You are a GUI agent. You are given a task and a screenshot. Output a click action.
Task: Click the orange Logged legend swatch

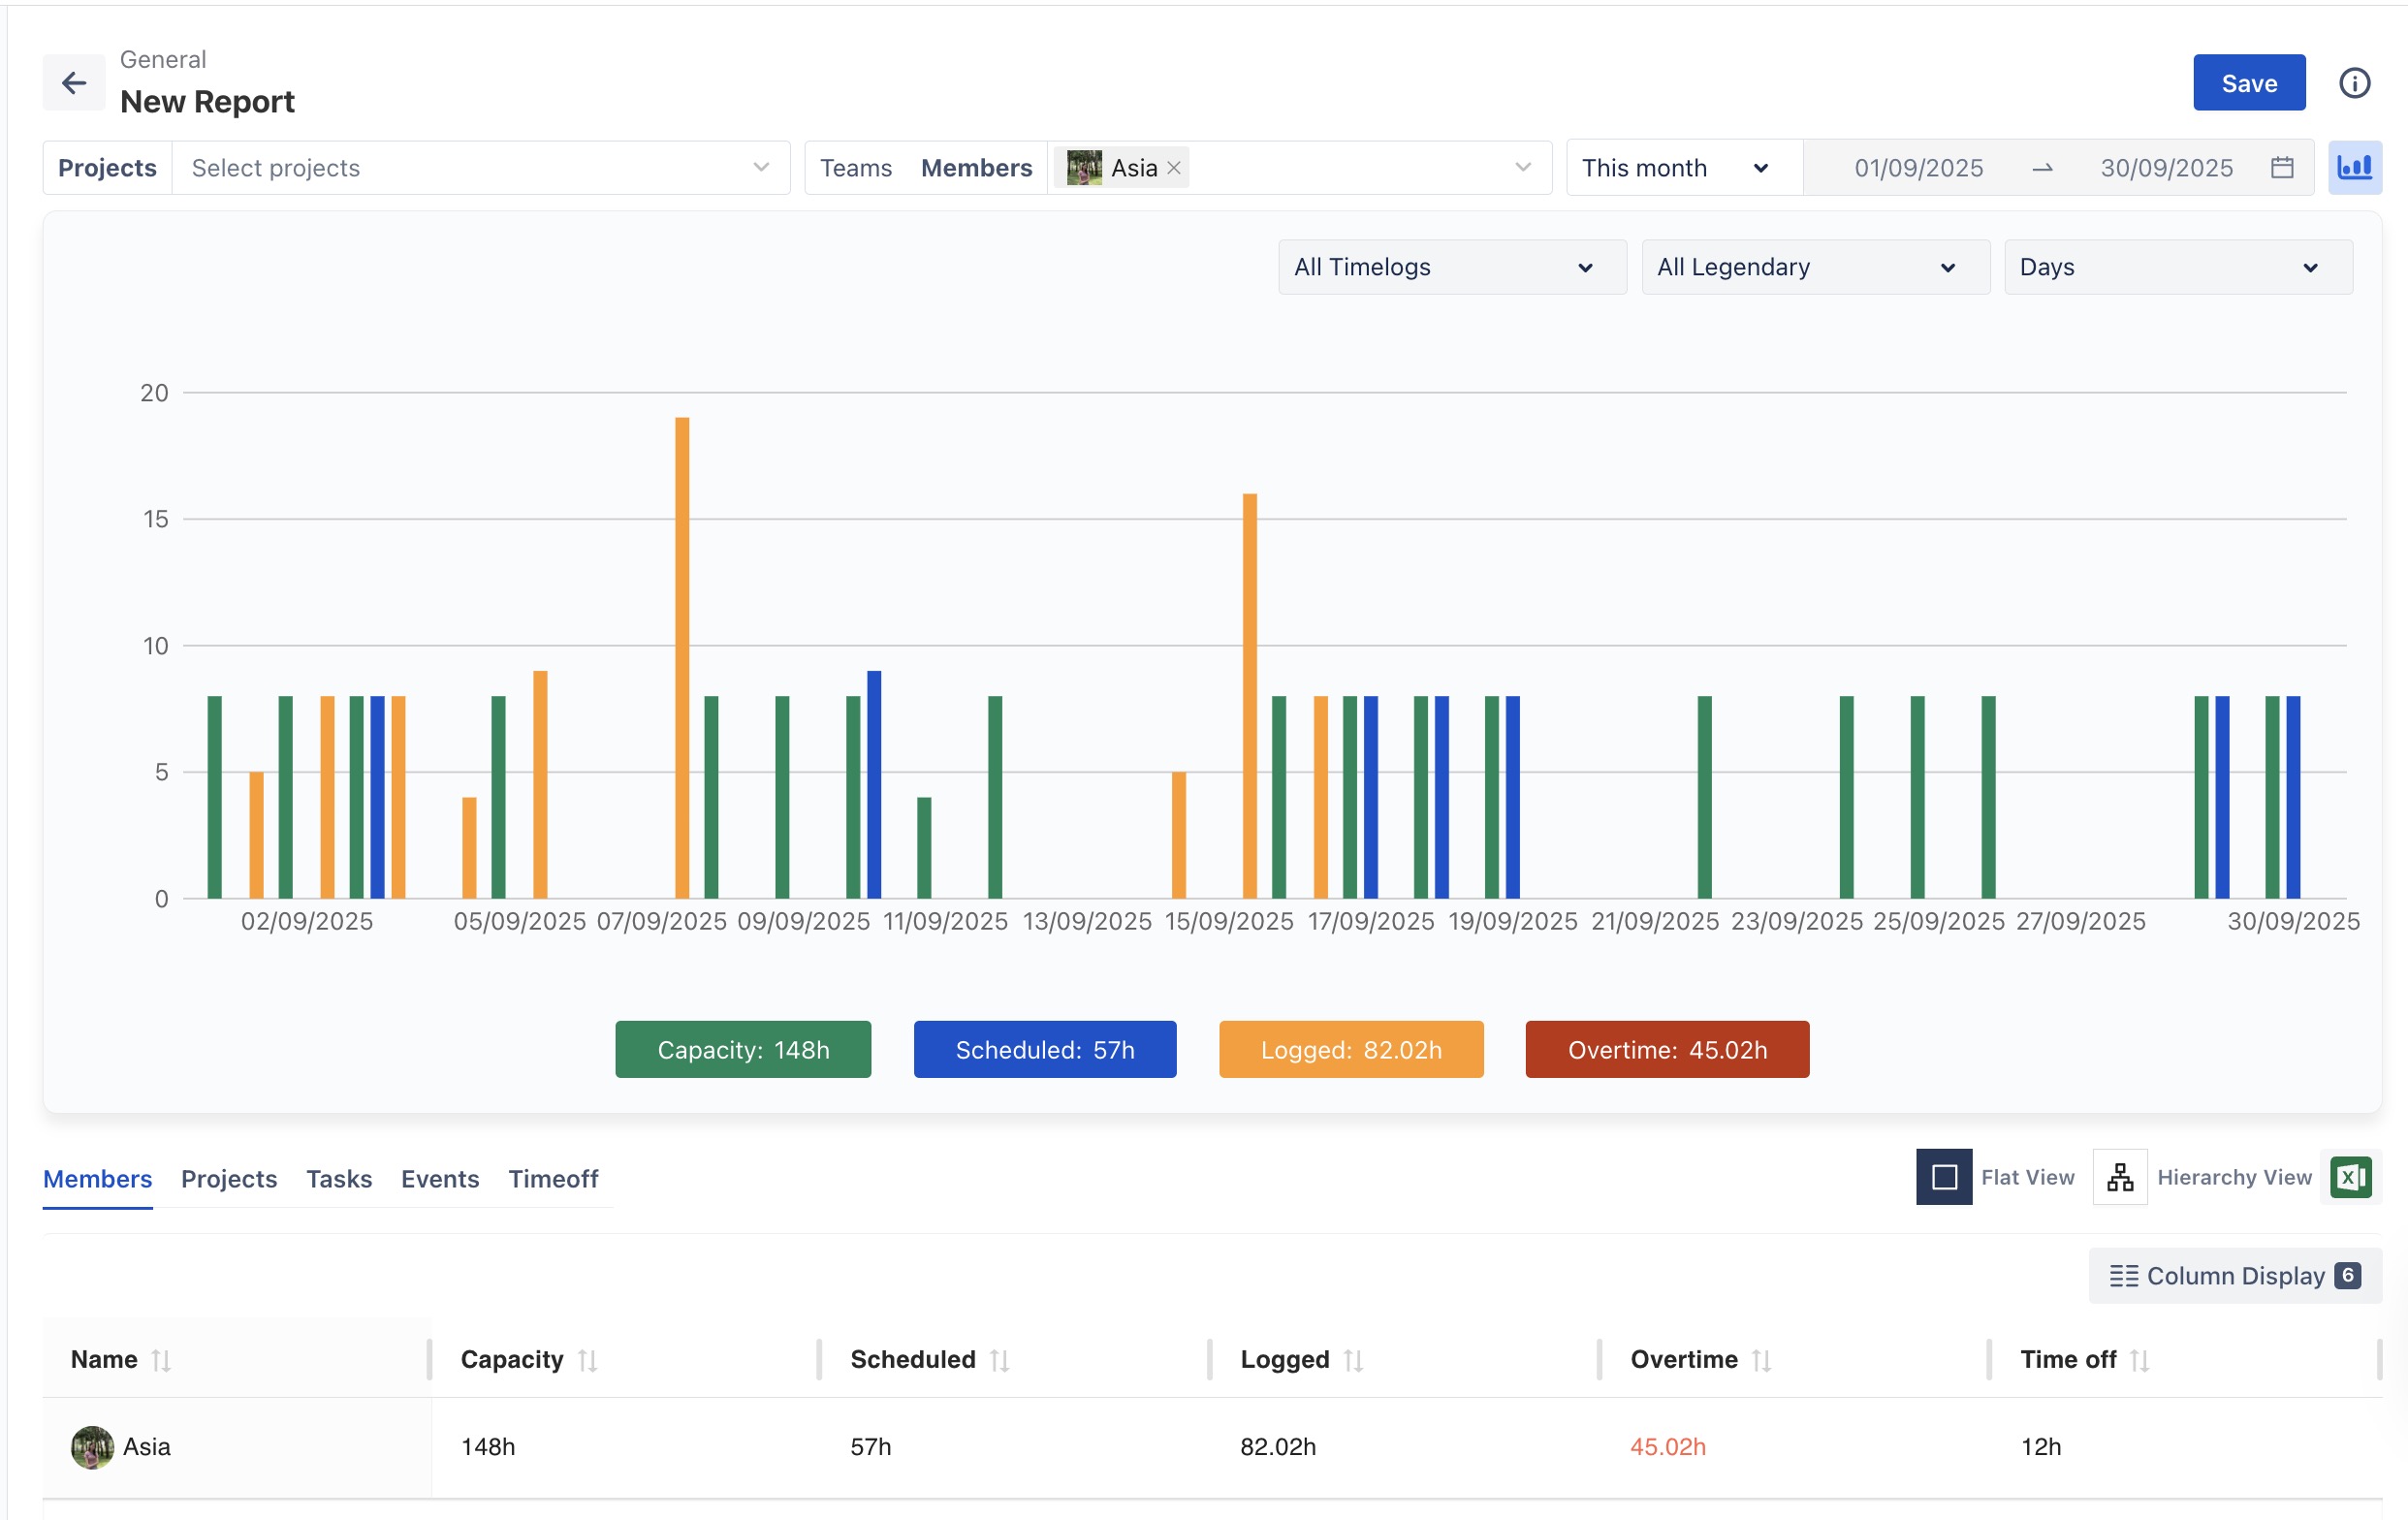coord(1350,1050)
